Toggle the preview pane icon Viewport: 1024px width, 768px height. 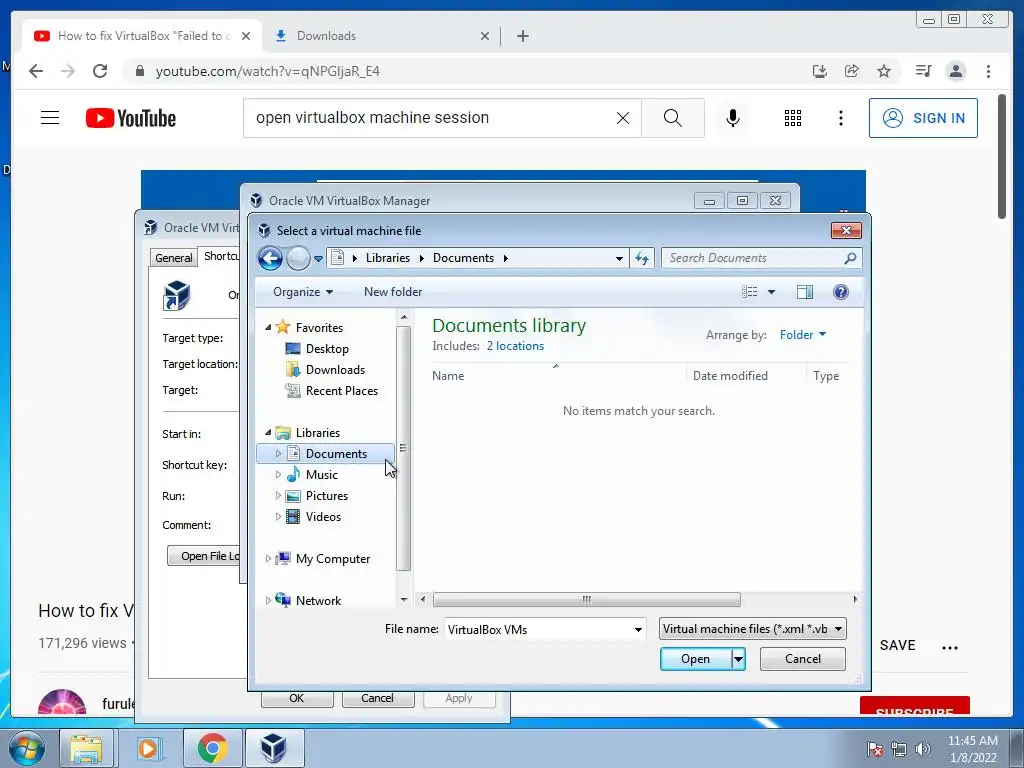[x=805, y=292]
